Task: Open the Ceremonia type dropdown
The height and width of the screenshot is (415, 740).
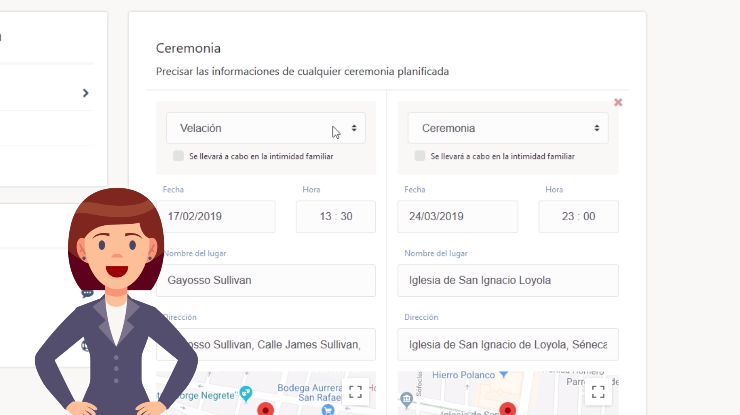Action: coord(508,128)
